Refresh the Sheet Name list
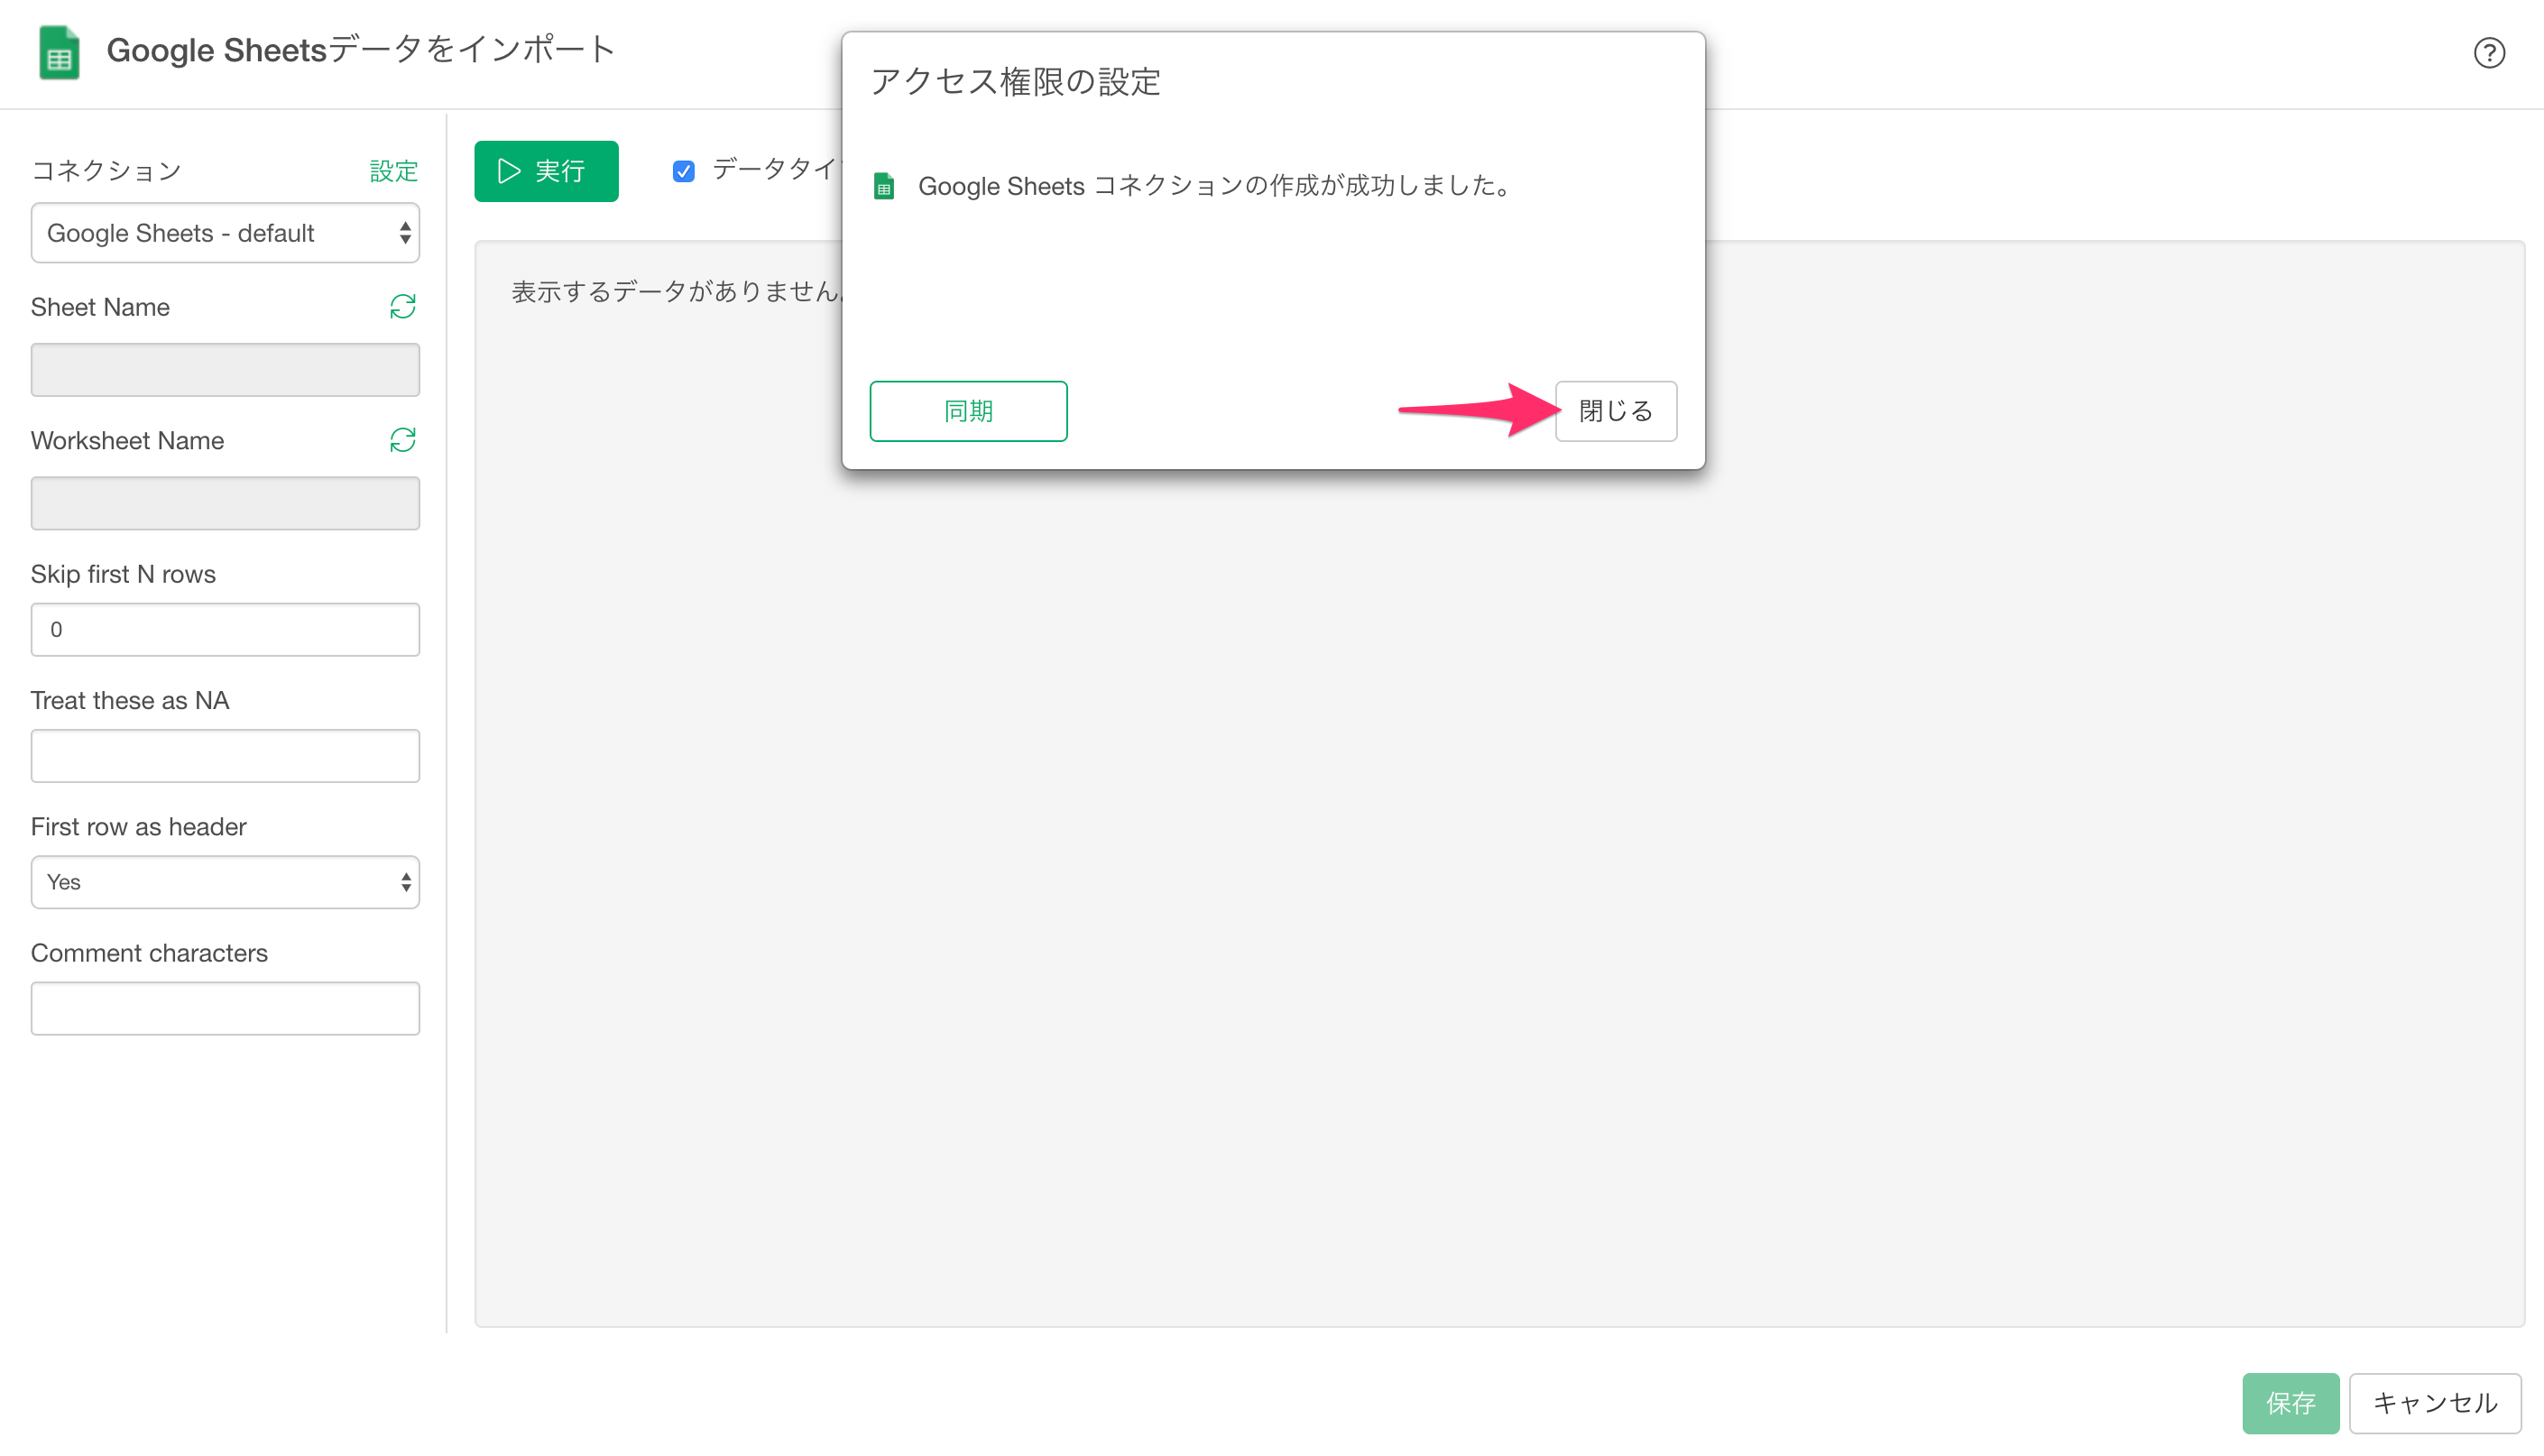Image resolution: width=2544 pixels, height=1456 pixels. click(x=402, y=307)
